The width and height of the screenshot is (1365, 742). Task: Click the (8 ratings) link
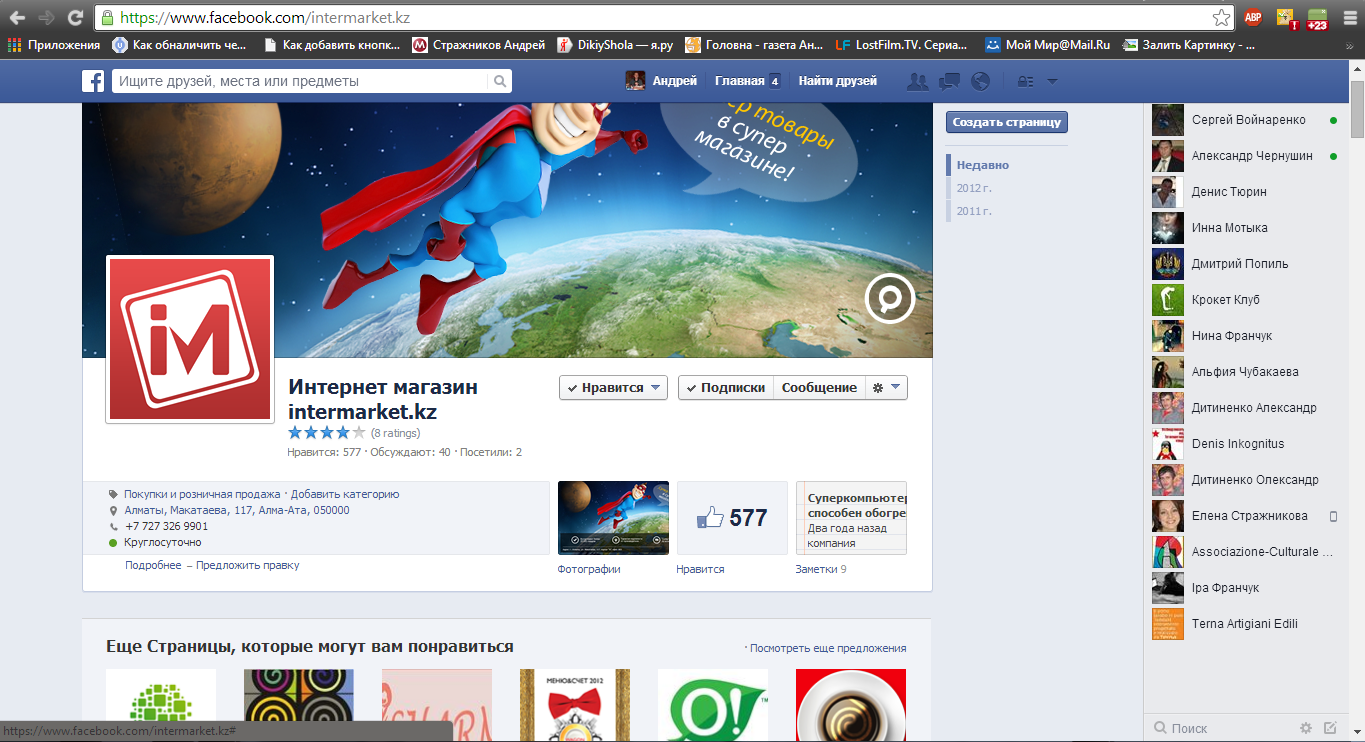396,433
